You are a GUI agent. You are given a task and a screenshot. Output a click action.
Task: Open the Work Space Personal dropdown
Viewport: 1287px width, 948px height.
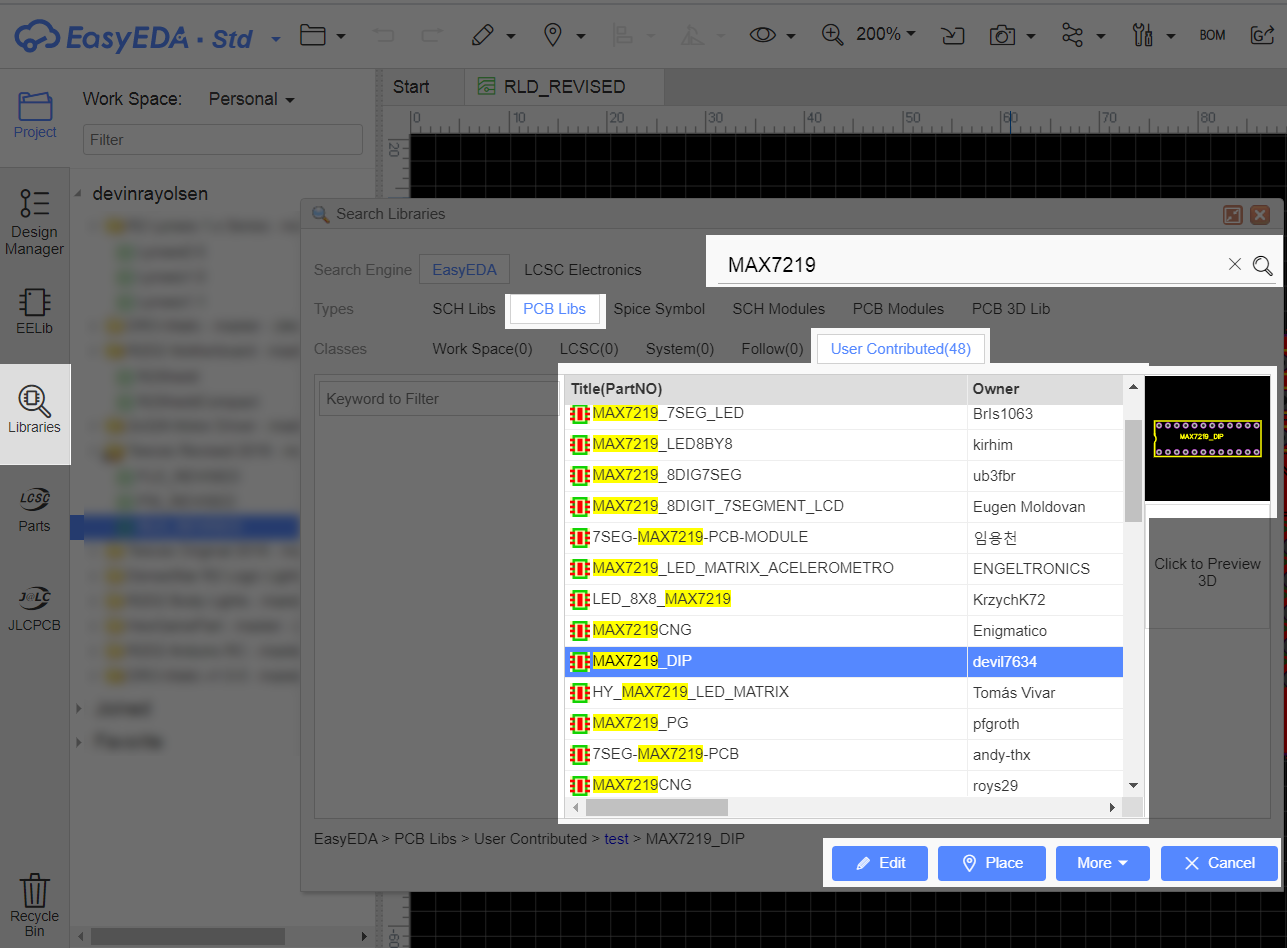[251, 99]
